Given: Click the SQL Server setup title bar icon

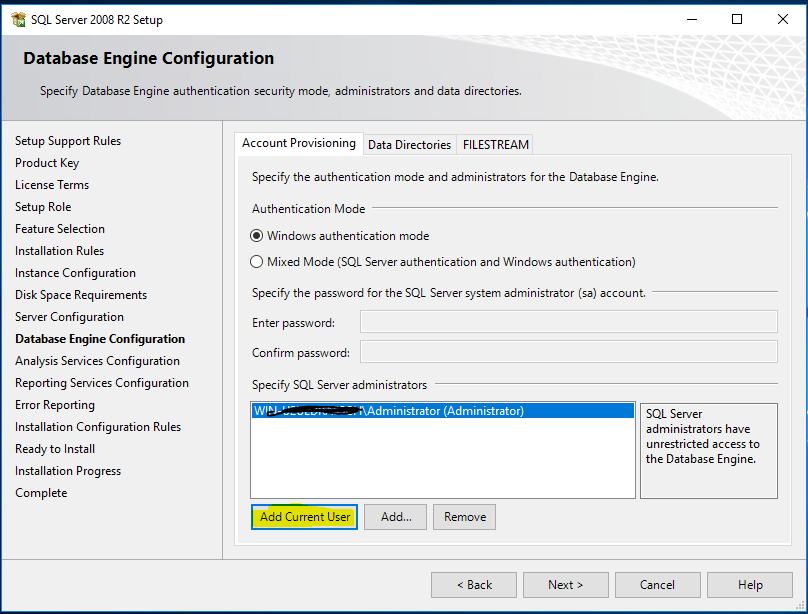Looking at the screenshot, I should coord(19,20).
